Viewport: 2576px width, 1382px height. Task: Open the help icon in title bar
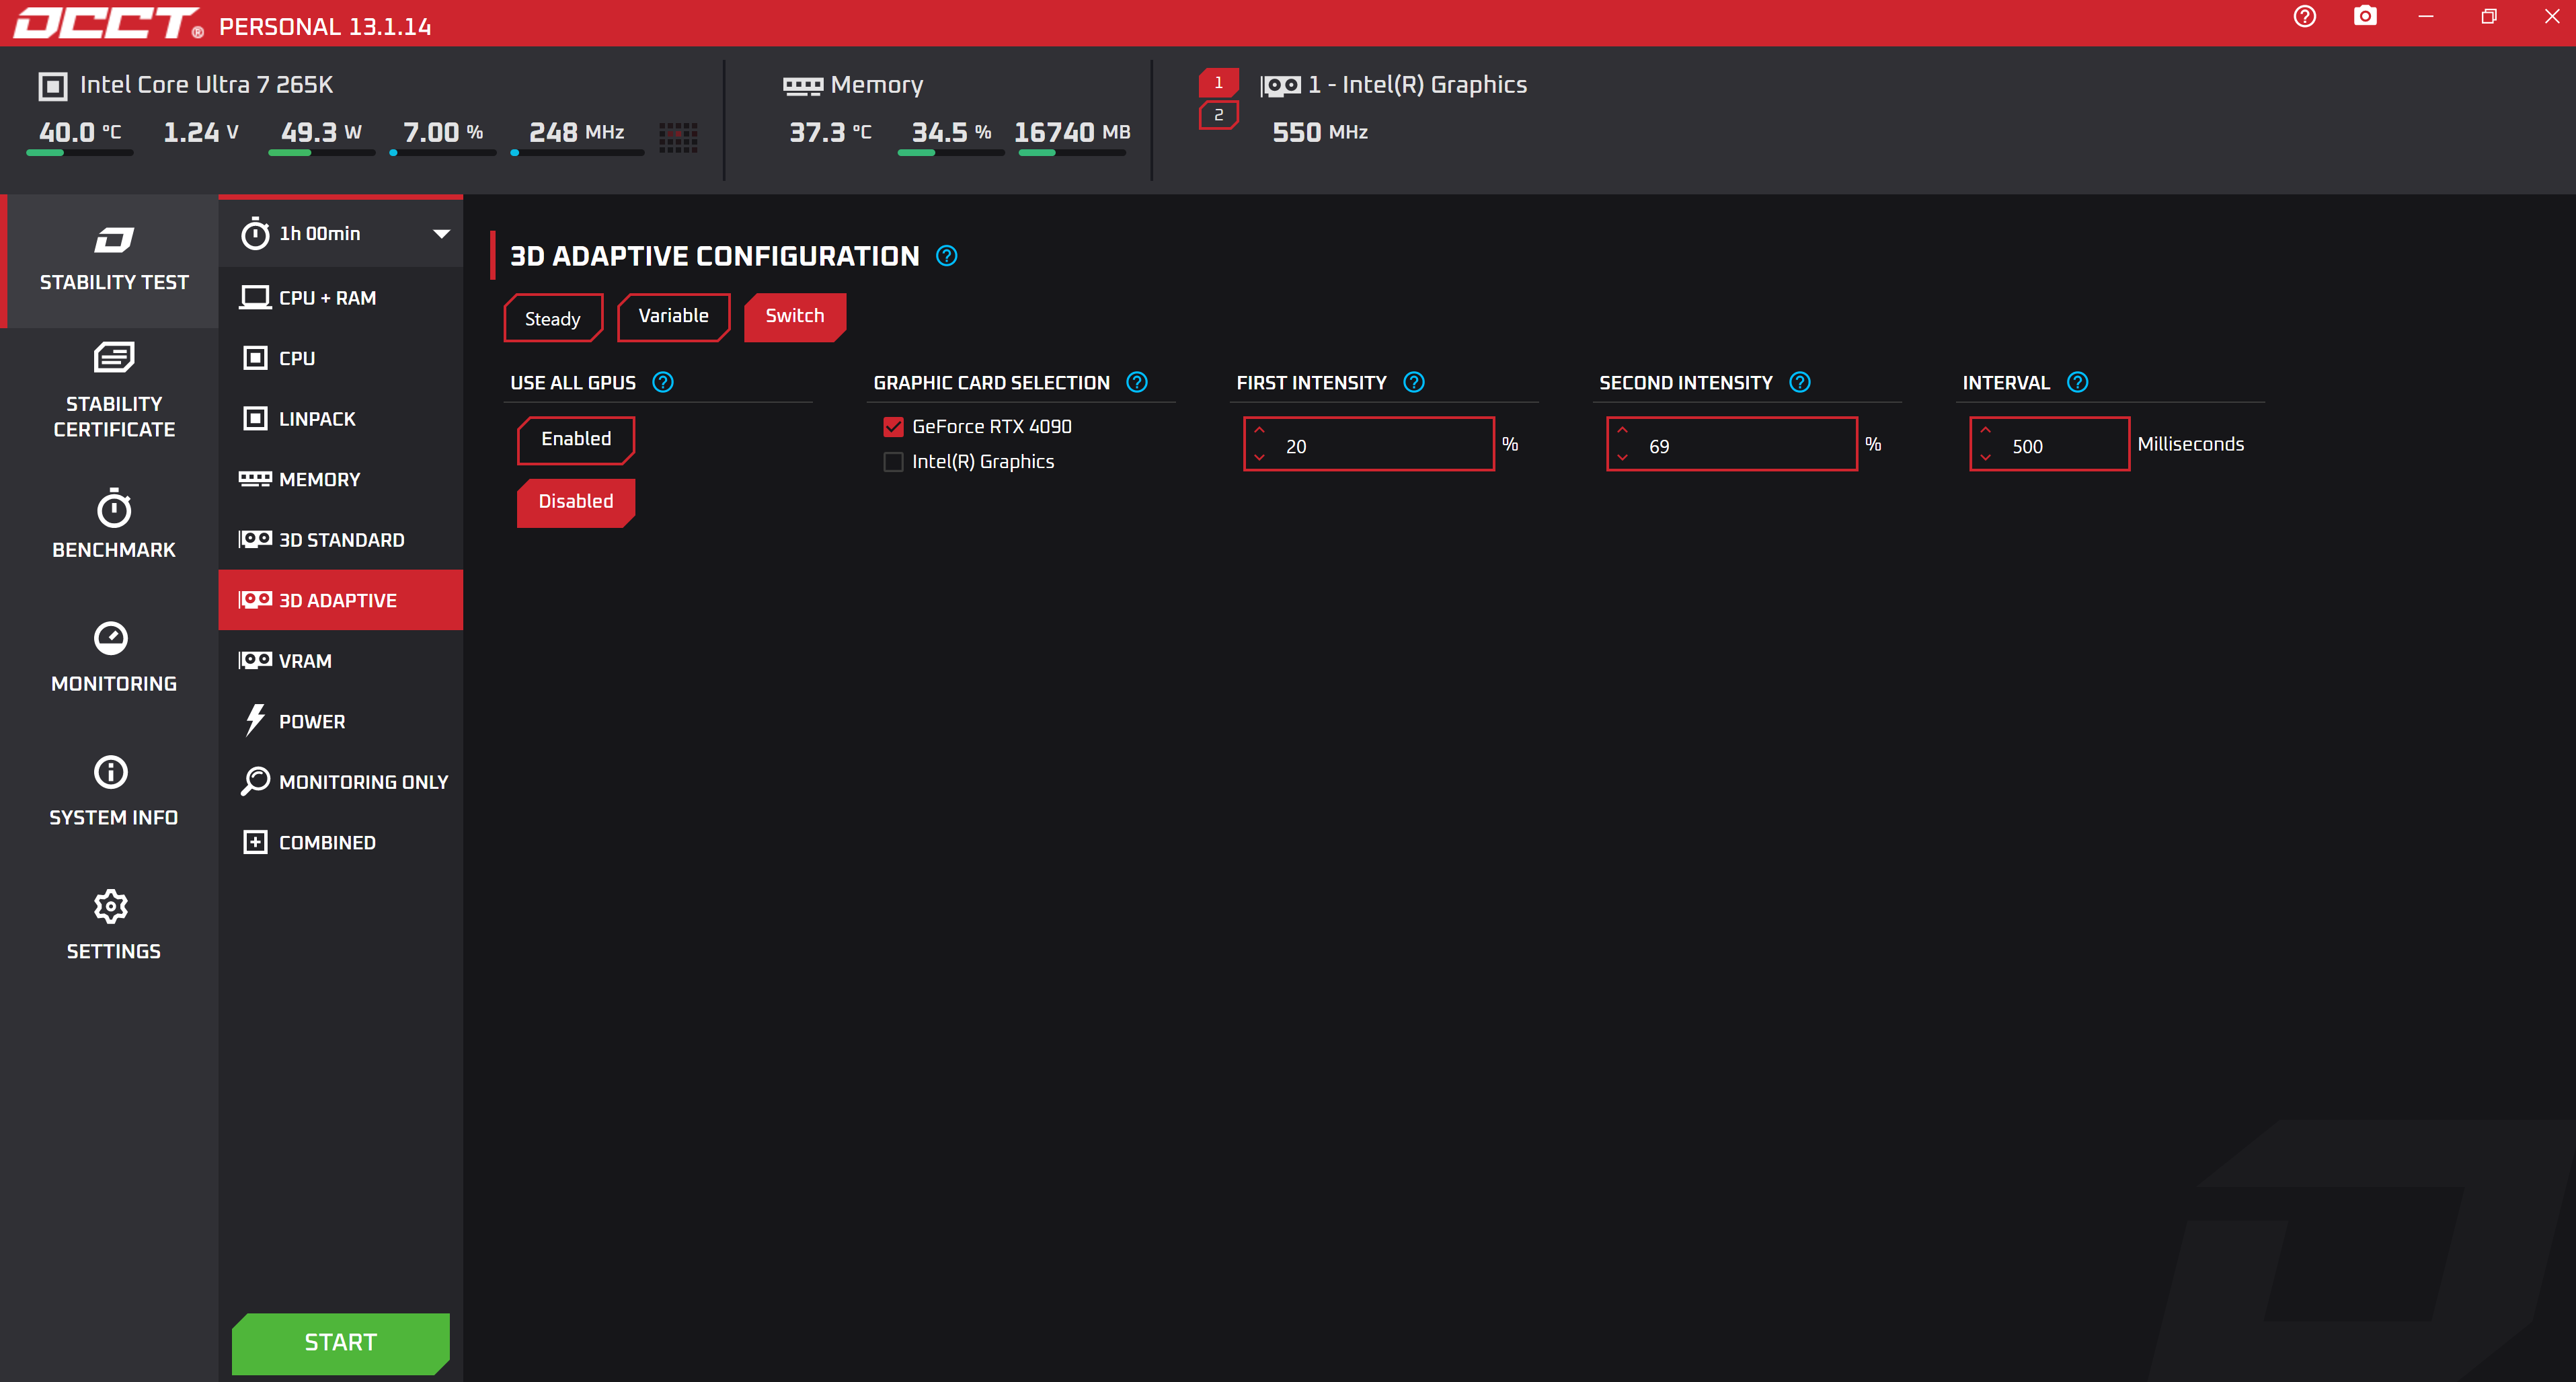[2304, 17]
